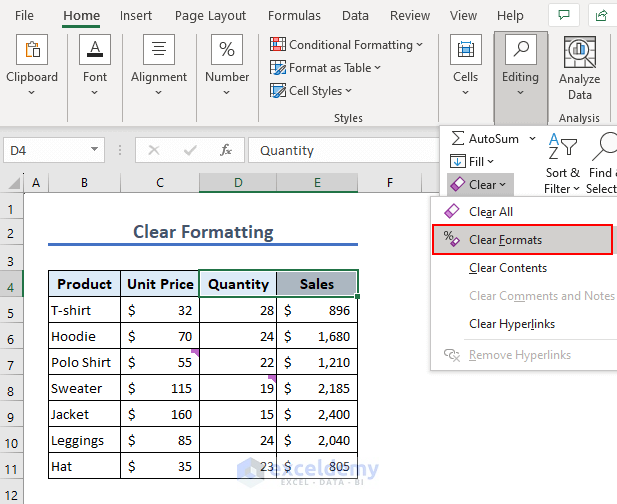Viewport: 617px width, 504px height.
Task: Switch to the Insert tab
Action: click(x=136, y=16)
